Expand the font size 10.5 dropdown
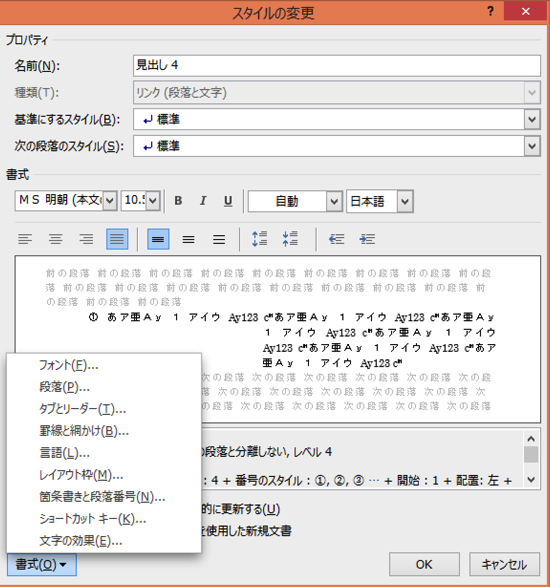The height and width of the screenshot is (587, 550). coord(153,201)
